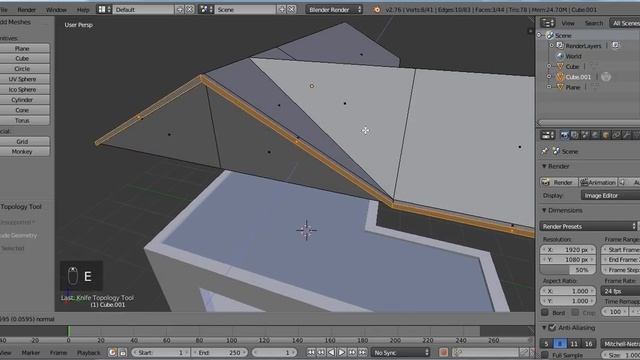Image resolution: width=640 pixels, height=360 pixels.
Task: Click the World globe icon in the outliner
Action: pyautogui.click(x=560, y=56)
